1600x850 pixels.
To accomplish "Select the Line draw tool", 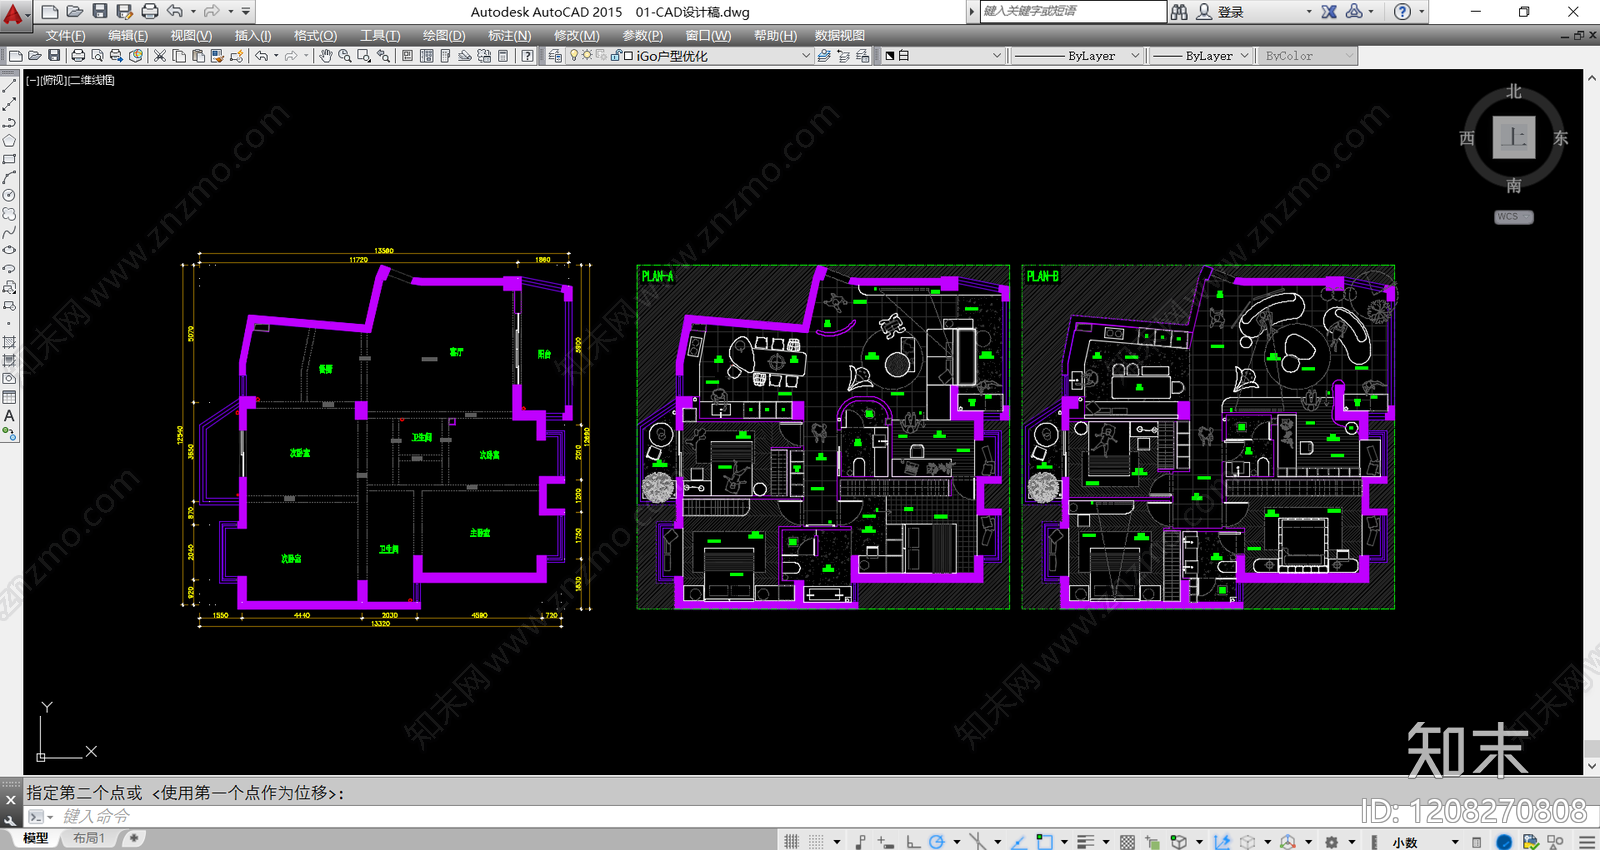I will tap(9, 86).
